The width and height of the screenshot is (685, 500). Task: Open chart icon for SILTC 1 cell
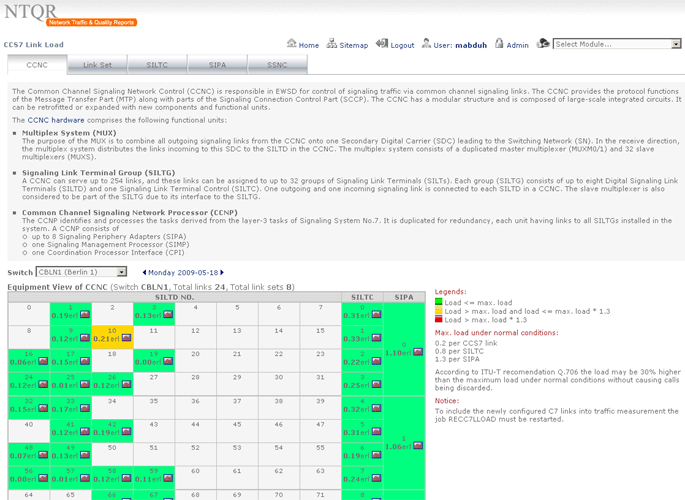coord(378,339)
